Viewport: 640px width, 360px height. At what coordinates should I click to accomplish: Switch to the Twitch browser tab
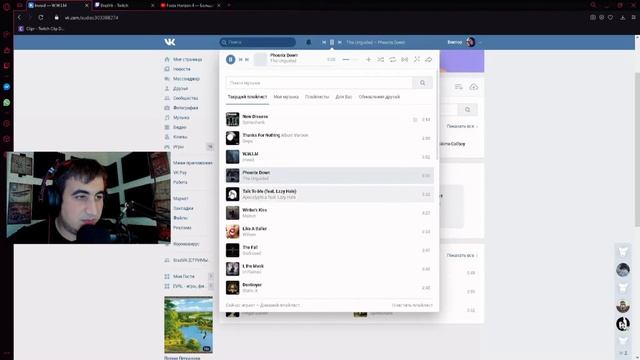point(124,5)
